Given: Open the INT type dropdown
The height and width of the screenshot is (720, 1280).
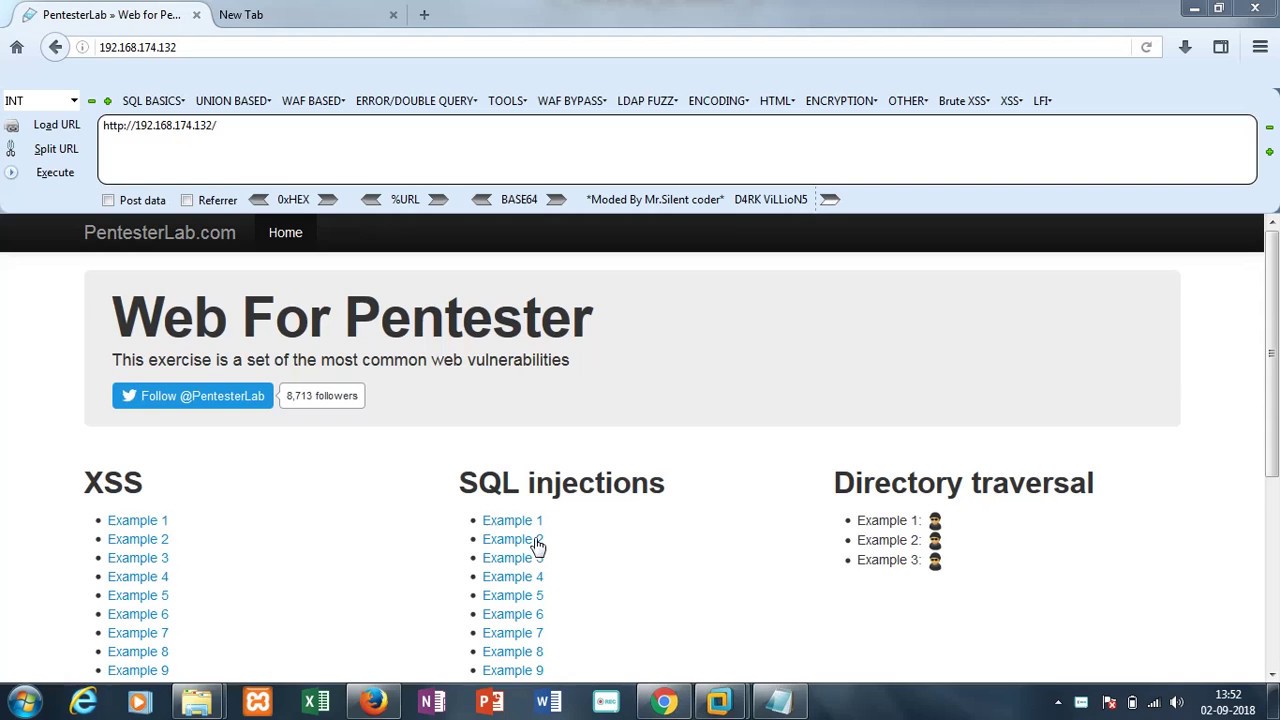Looking at the screenshot, I should [41, 101].
